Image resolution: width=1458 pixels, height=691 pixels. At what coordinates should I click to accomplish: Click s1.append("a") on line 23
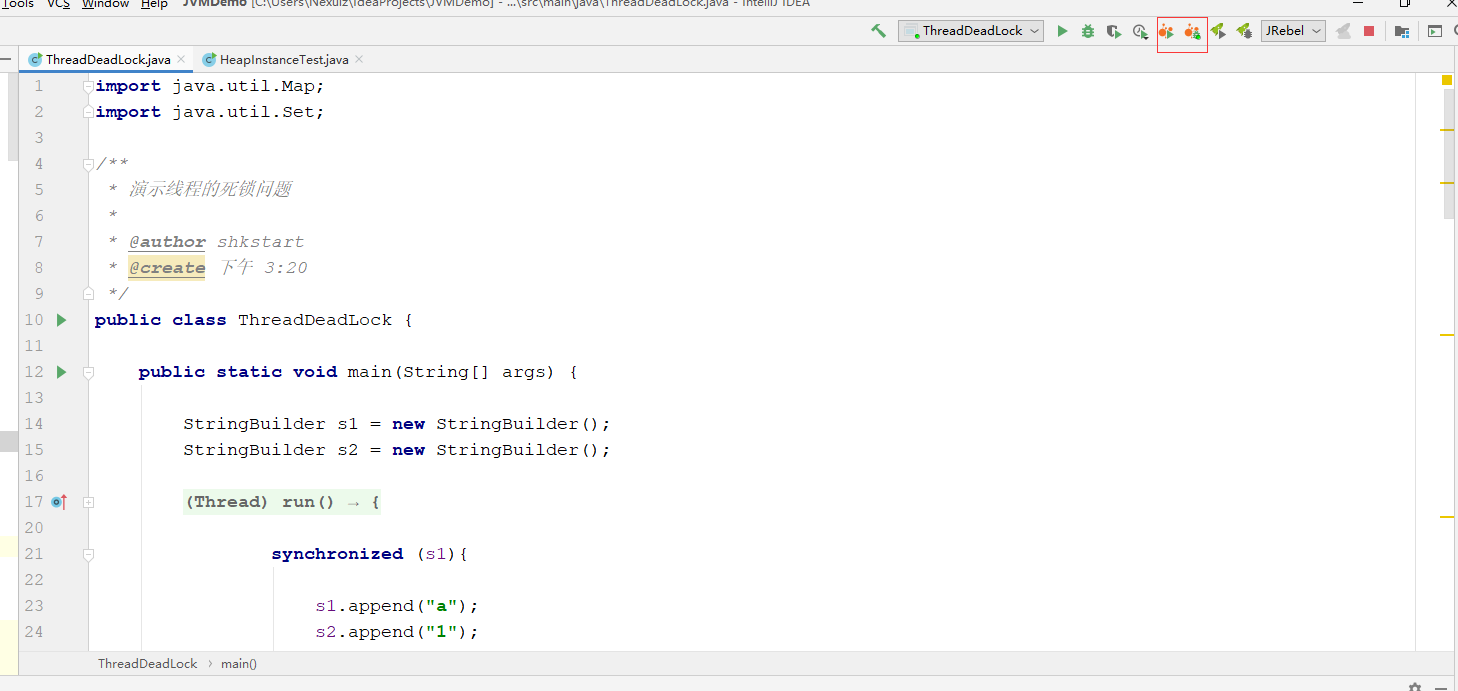(397, 606)
